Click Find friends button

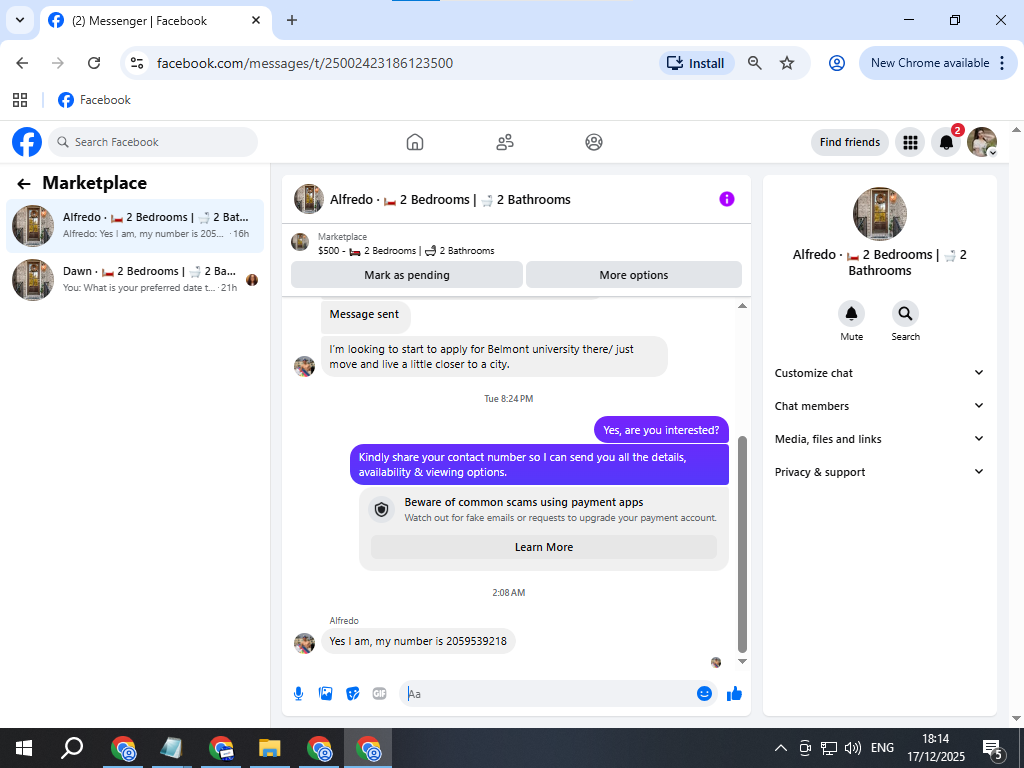coord(850,142)
